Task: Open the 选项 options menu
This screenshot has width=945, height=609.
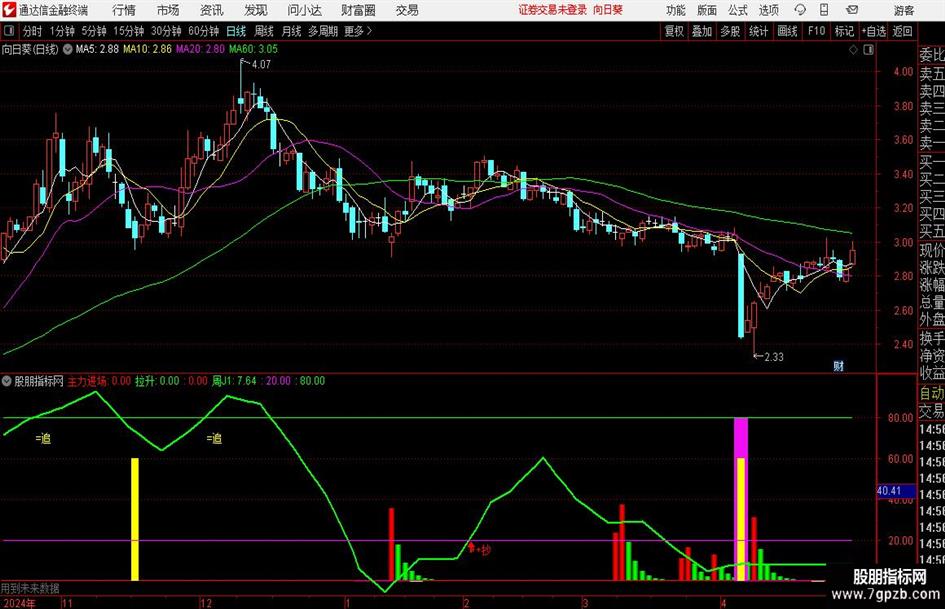Action: coord(768,10)
